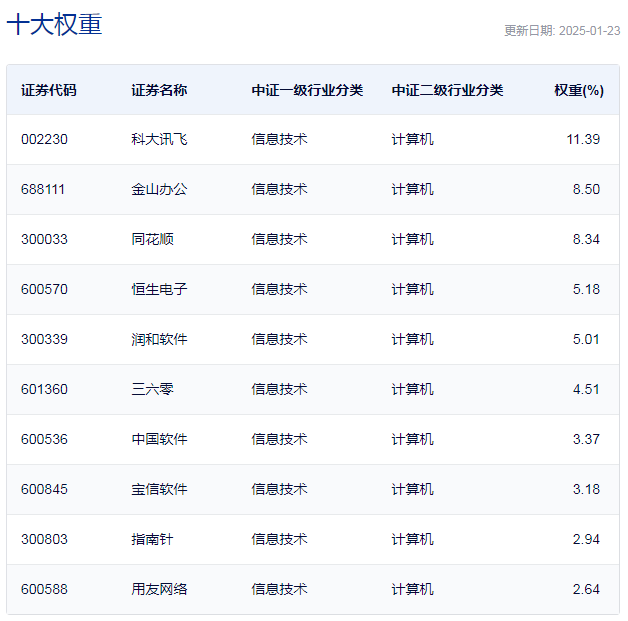Click 信息技术 in the 用友网络 row

pyautogui.click(x=279, y=590)
